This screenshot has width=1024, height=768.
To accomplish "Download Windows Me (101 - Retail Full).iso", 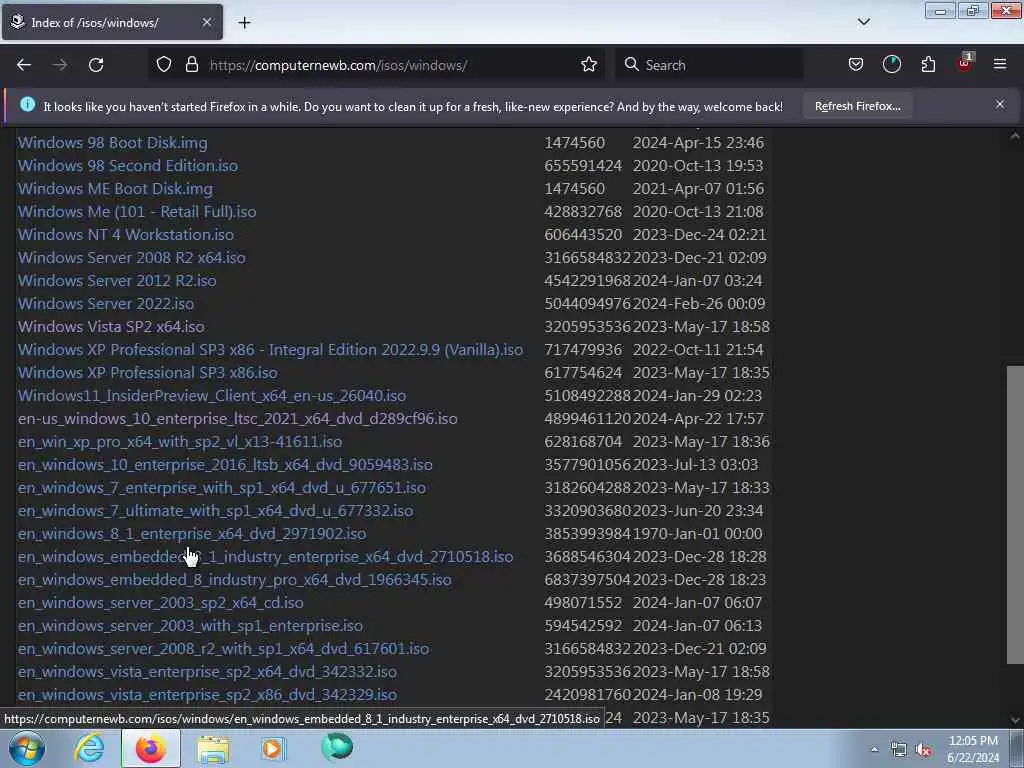I will [136, 212].
